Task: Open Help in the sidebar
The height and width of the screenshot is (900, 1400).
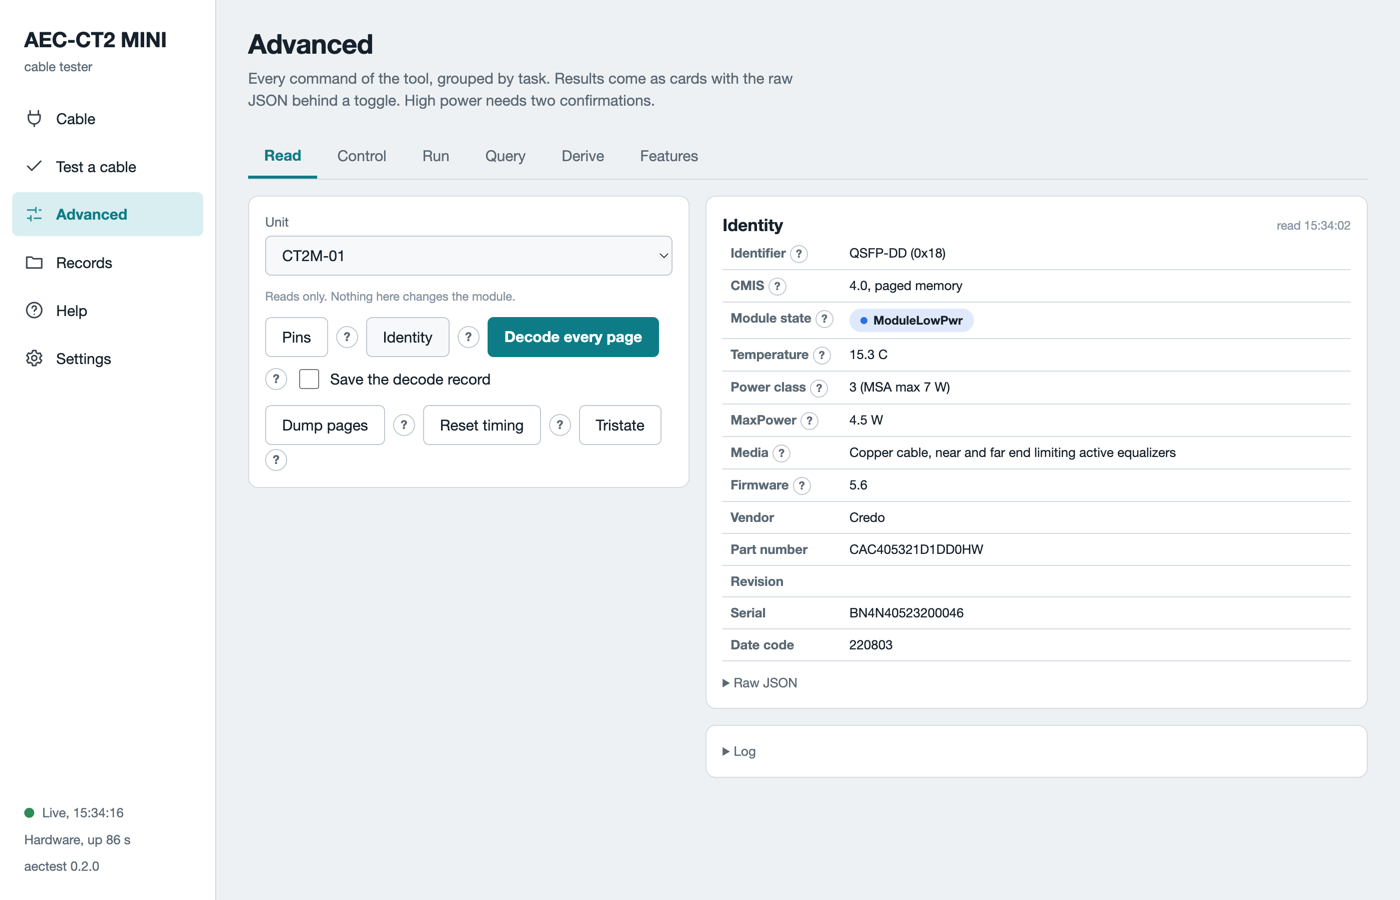Action: click(x=107, y=310)
